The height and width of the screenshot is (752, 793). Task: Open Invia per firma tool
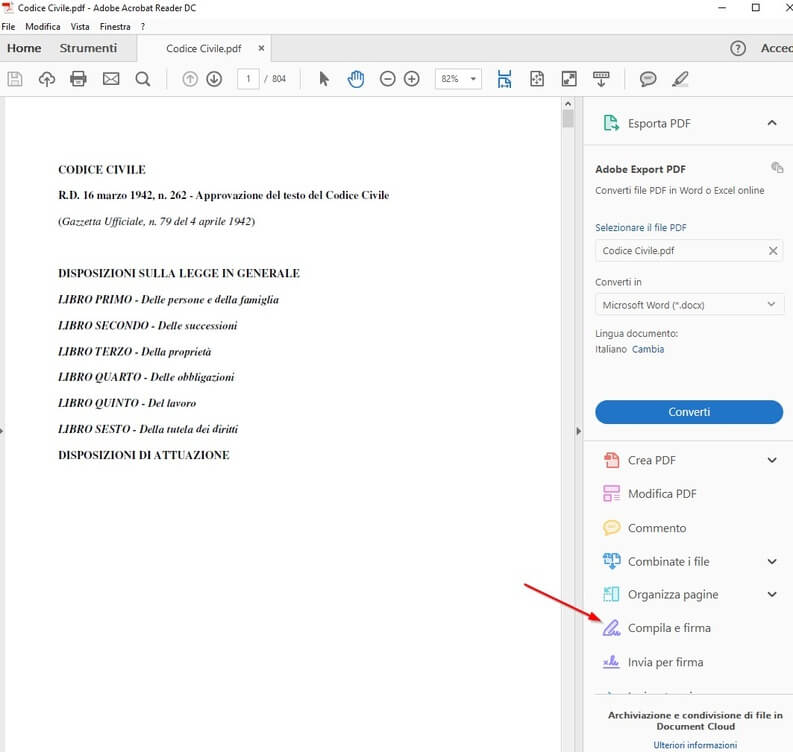point(666,662)
